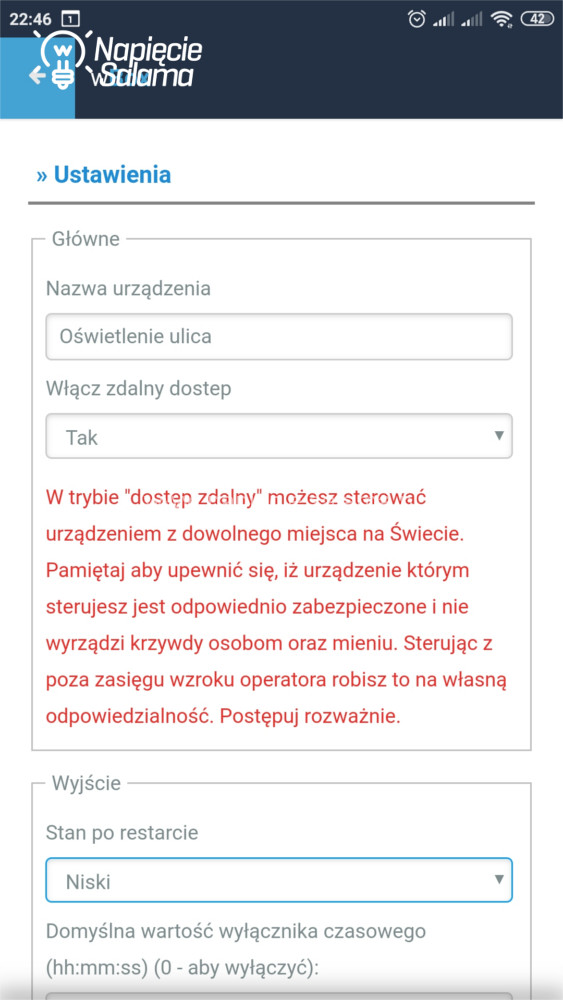This screenshot has height=1000, width=563.
Task: Click the lightbulb plug logo icon
Action: pyautogui.click(x=62, y=59)
